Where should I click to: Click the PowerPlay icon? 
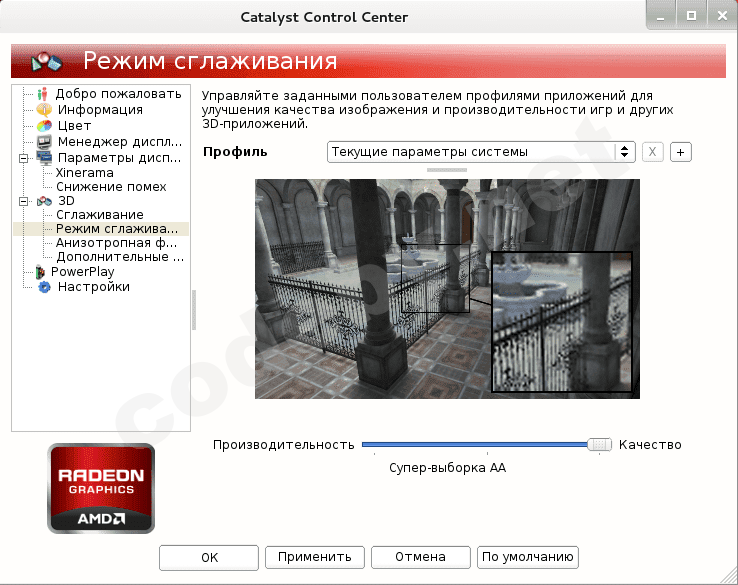pos(40,272)
